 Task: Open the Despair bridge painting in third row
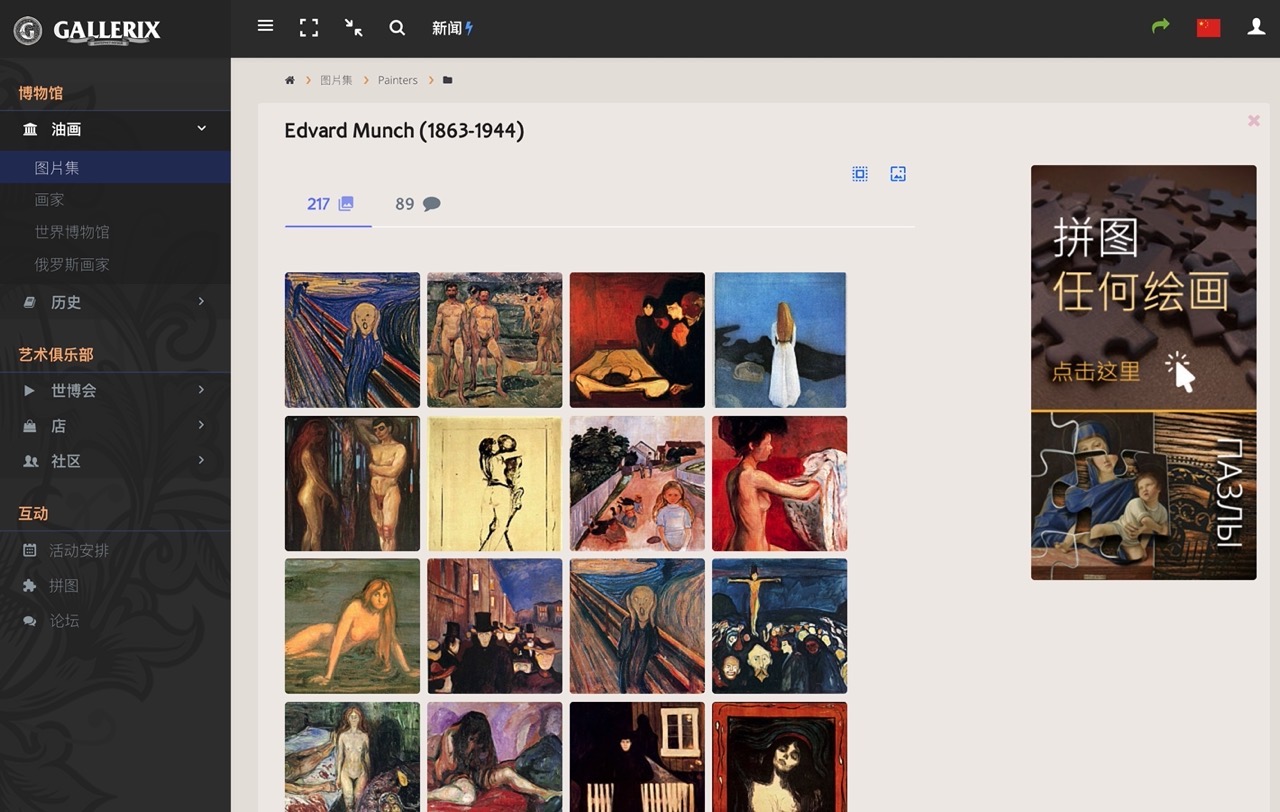637,626
